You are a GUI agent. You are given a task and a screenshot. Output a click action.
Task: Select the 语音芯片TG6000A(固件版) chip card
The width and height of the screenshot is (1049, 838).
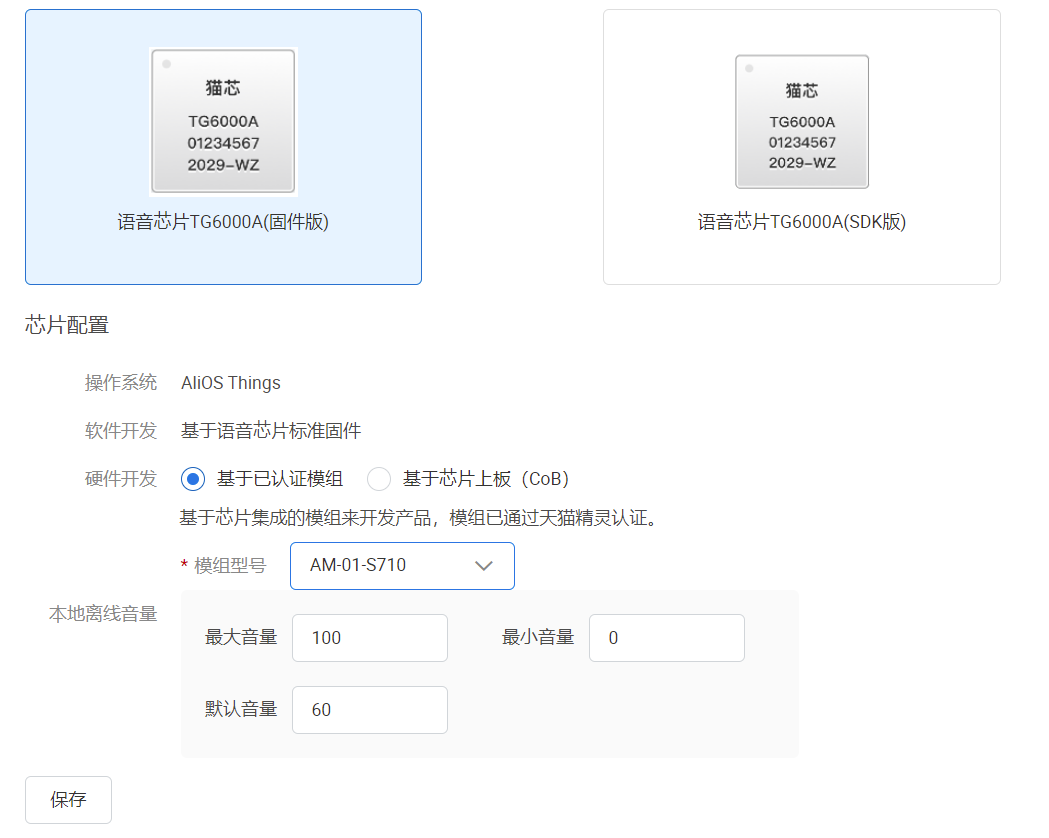point(223,147)
